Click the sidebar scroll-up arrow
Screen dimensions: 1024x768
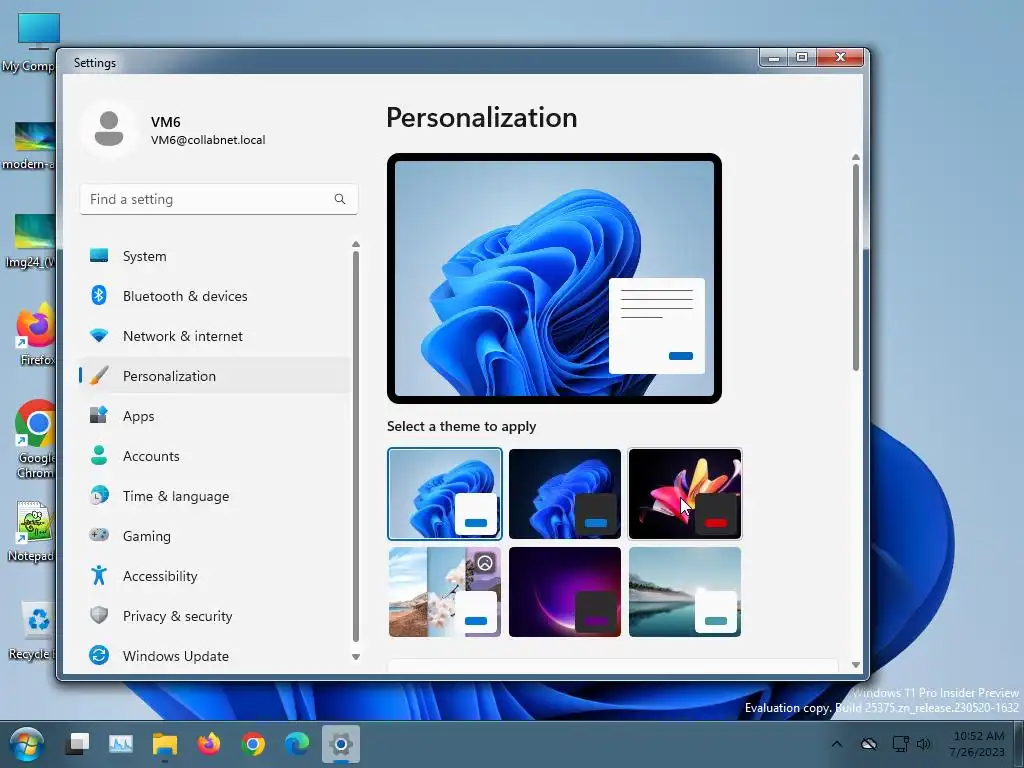pos(356,244)
